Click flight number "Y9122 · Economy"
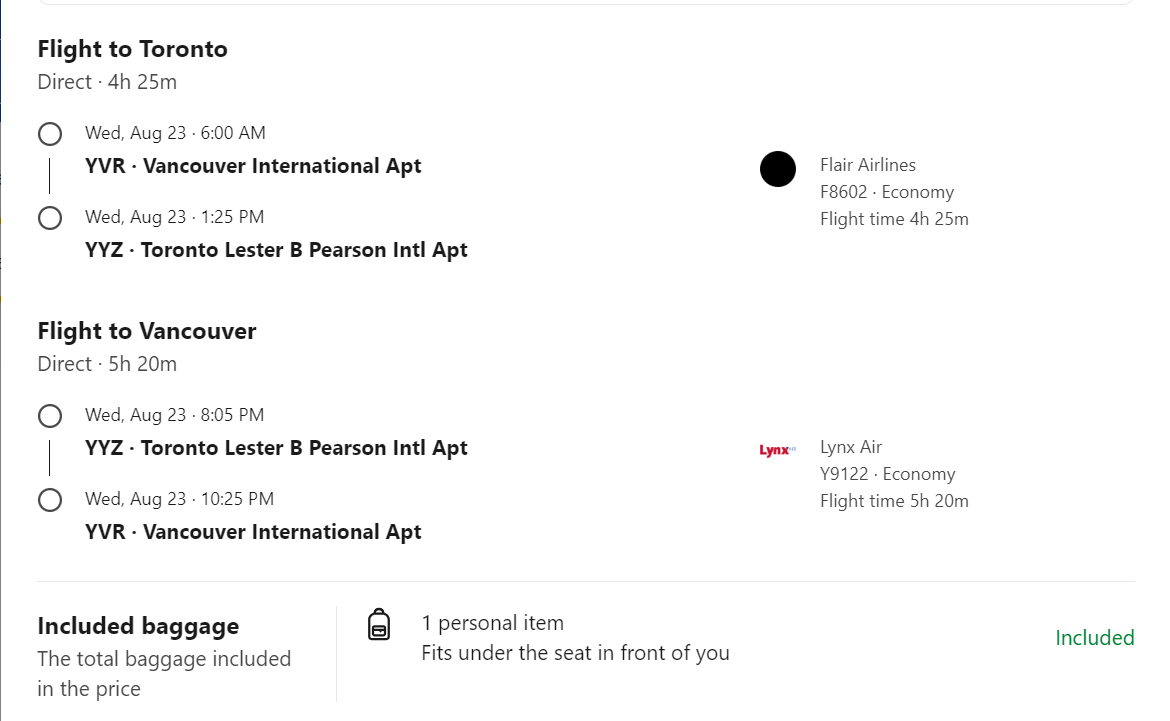 point(887,474)
